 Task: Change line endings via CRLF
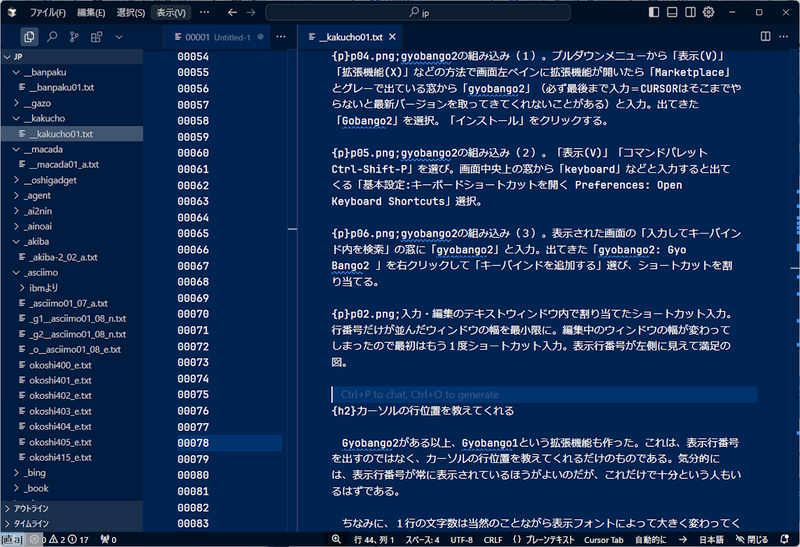pyautogui.click(x=493, y=539)
